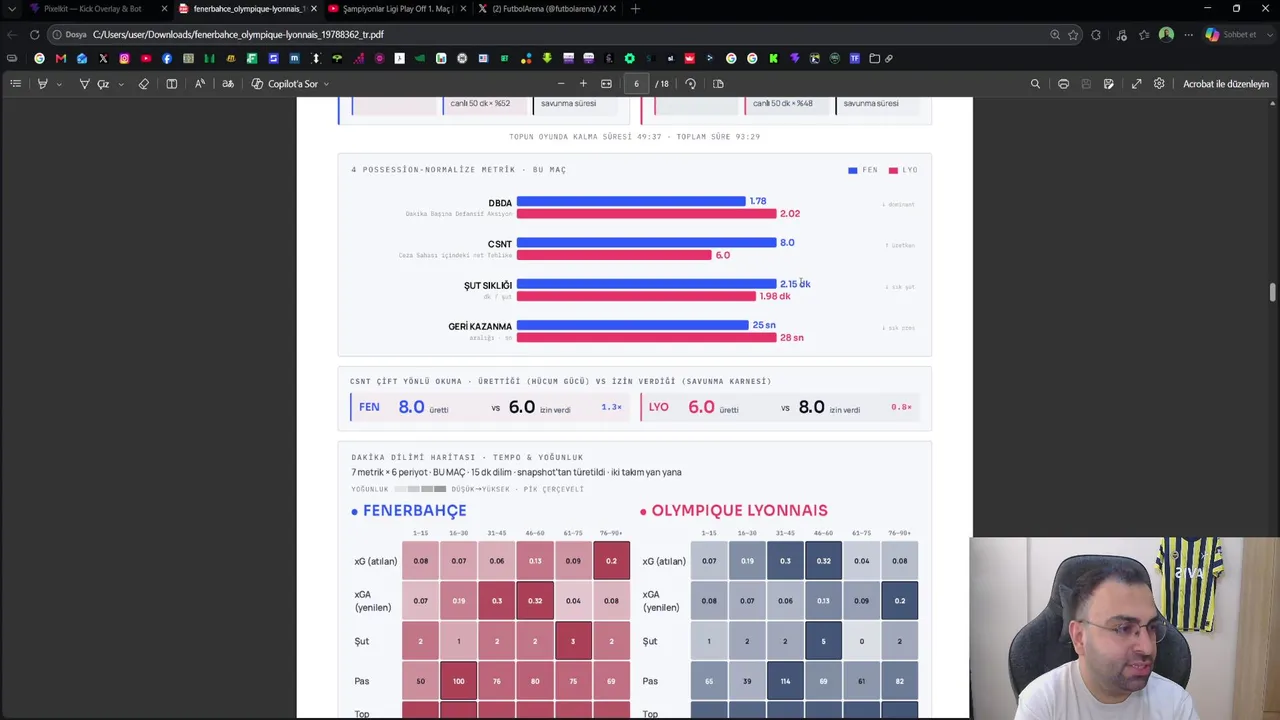Rotate the PDF page icon
The height and width of the screenshot is (720, 1280).
691,84
